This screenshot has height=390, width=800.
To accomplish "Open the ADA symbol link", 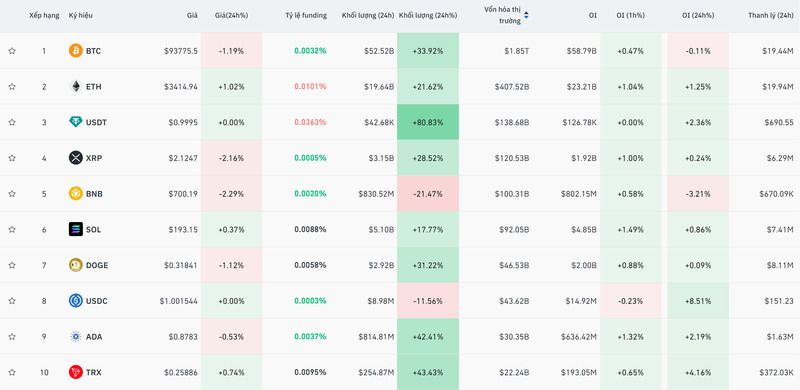I will (x=94, y=337).
